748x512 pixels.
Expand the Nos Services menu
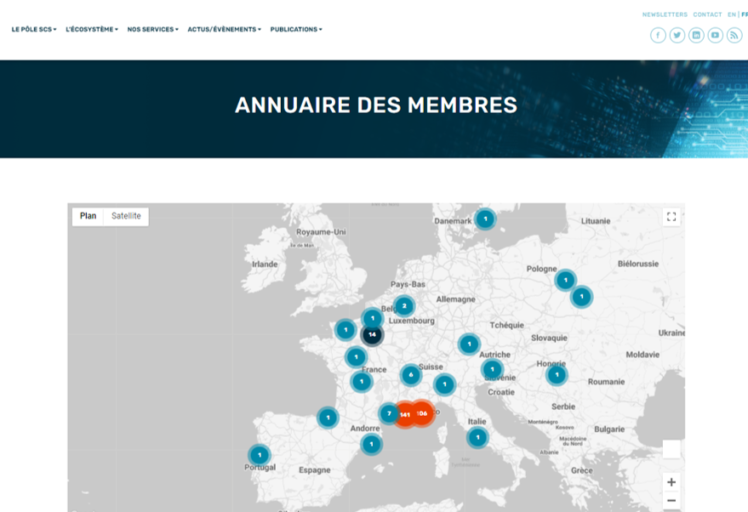(153, 29)
